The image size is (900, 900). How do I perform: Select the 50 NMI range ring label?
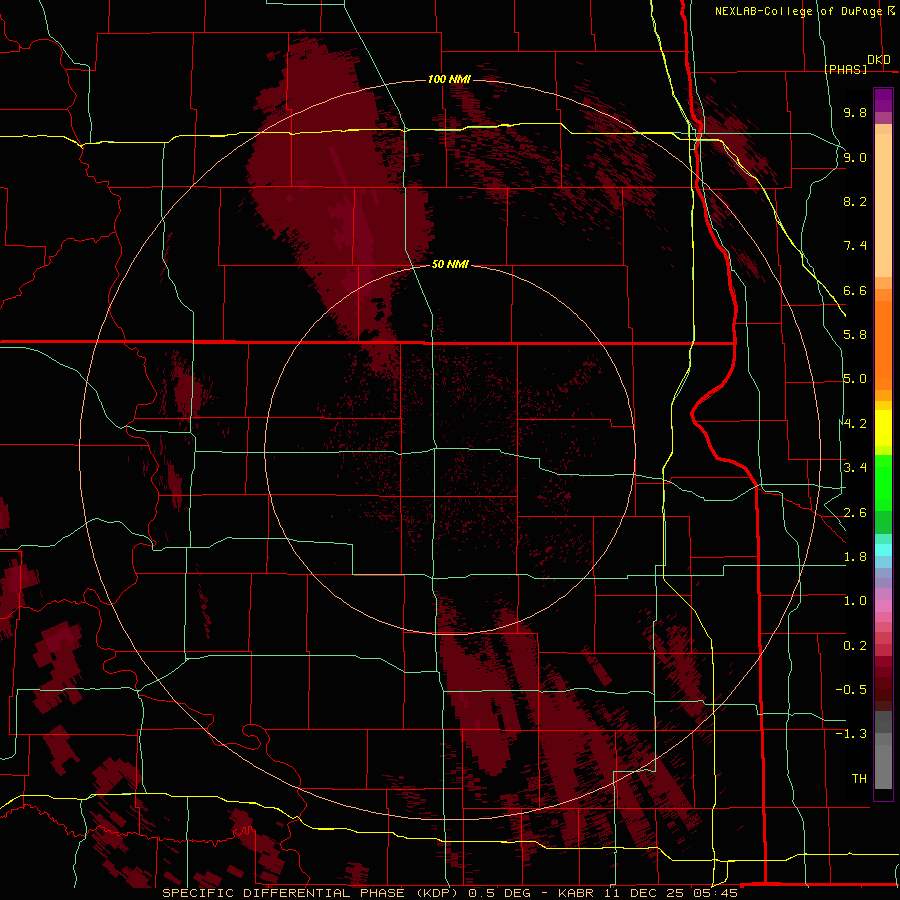(450, 264)
